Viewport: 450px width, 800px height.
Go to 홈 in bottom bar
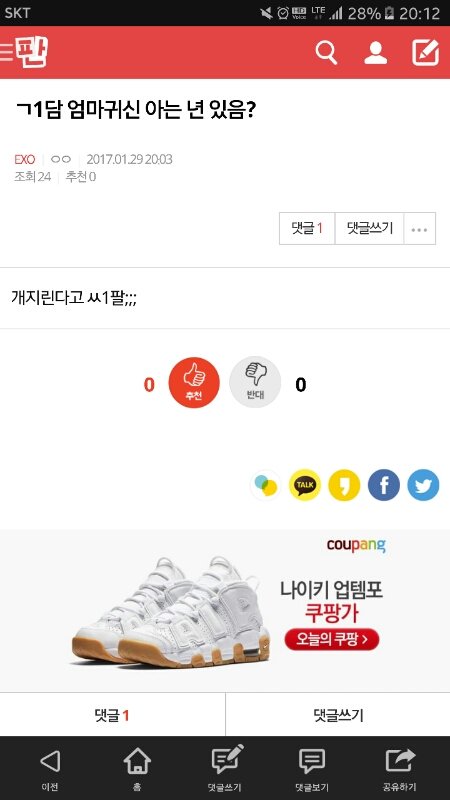click(137, 769)
